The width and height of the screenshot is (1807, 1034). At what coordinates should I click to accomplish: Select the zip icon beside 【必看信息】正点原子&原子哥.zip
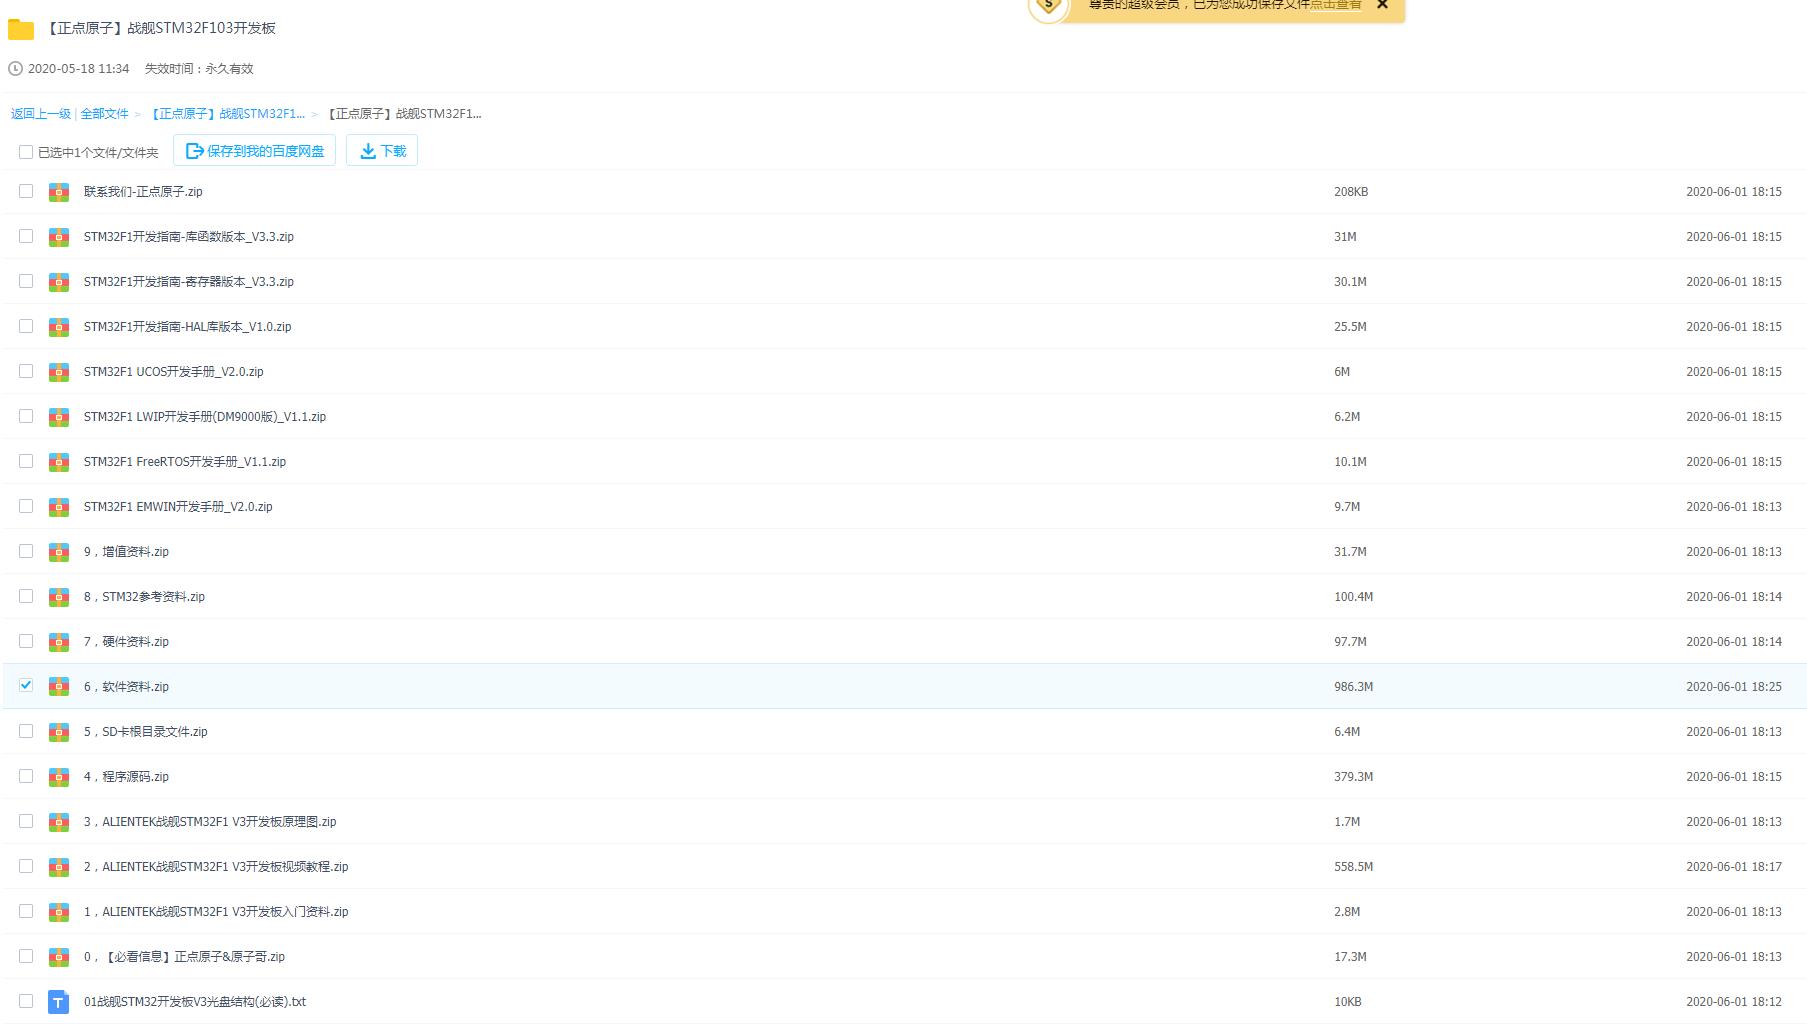[x=59, y=957]
